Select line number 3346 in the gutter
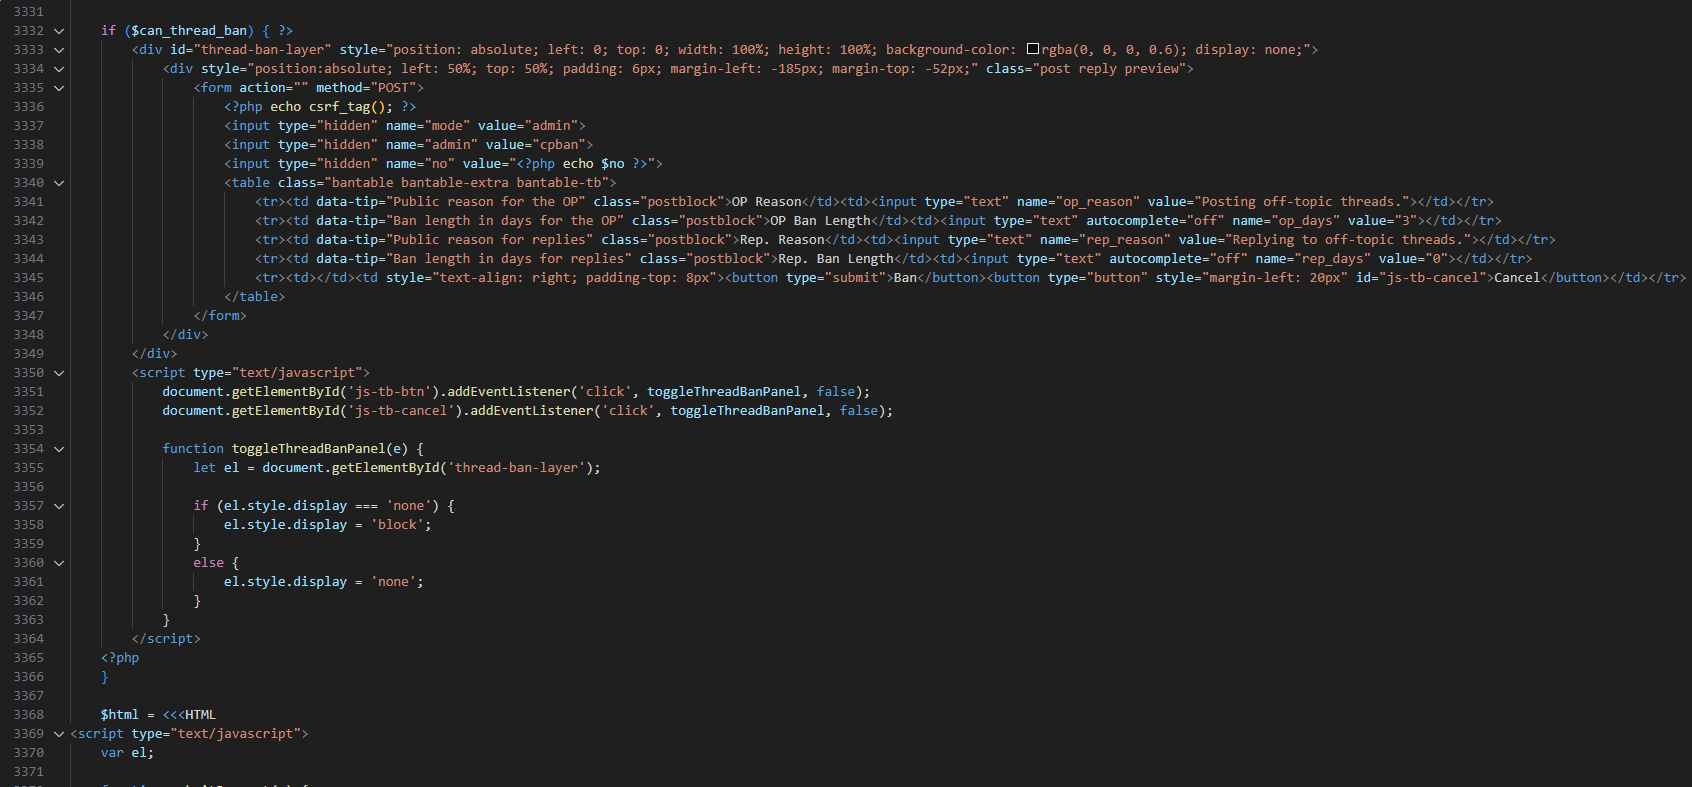The height and width of the screenshot is (787, 1692). [x=29, y=297]
